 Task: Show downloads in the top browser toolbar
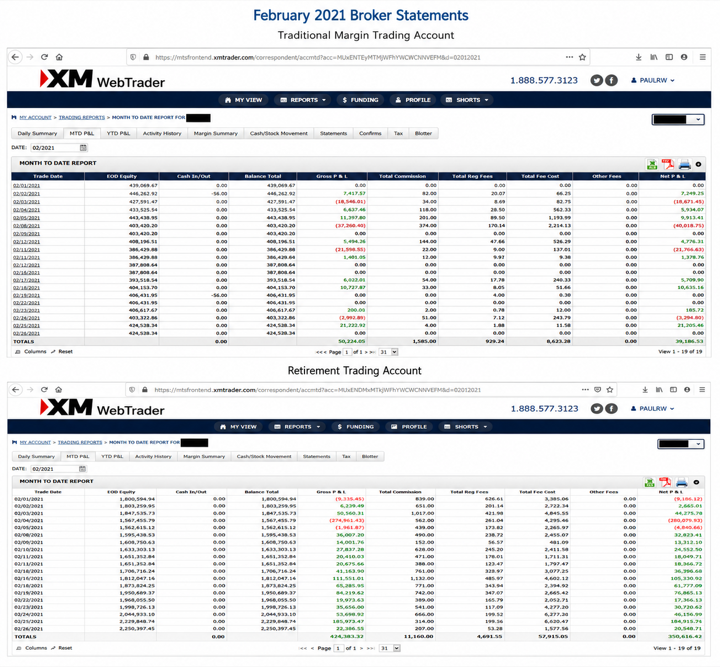click(638, 57)
